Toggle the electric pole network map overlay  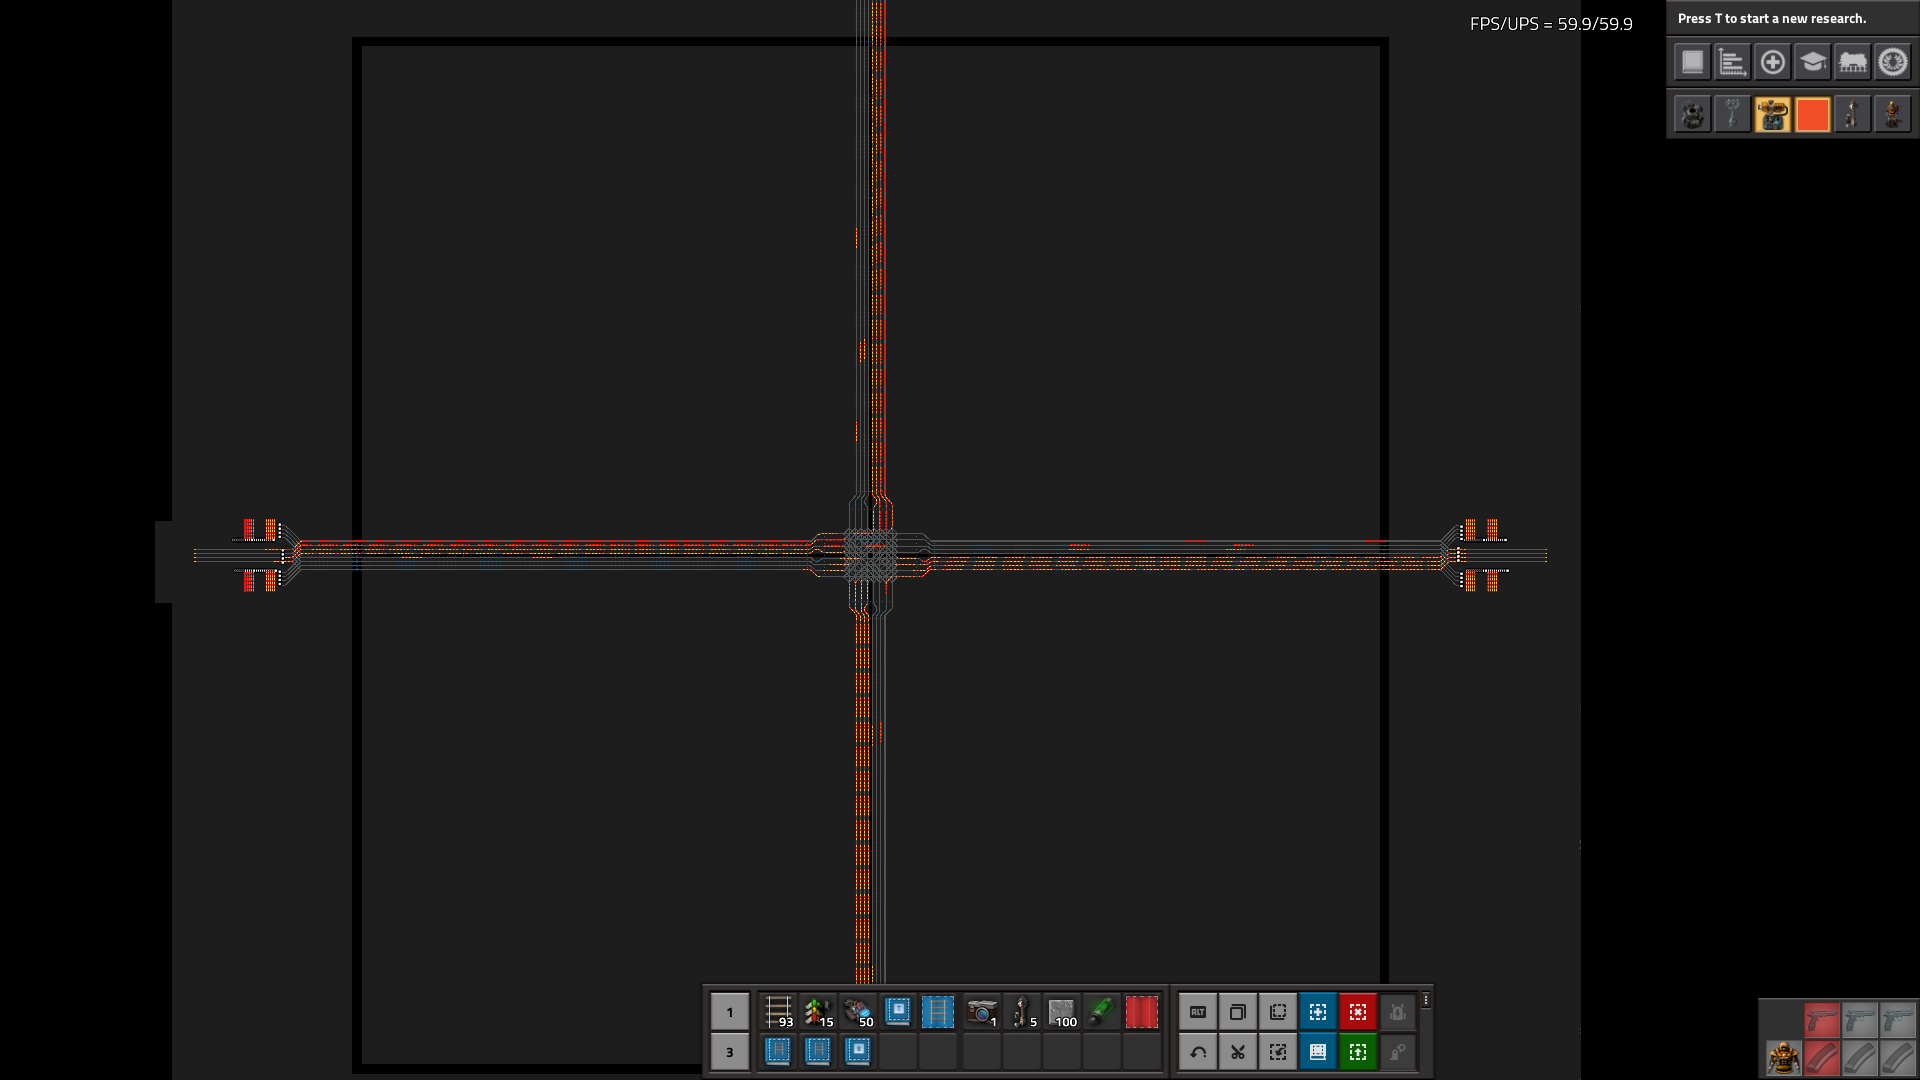coord(1732,115)
